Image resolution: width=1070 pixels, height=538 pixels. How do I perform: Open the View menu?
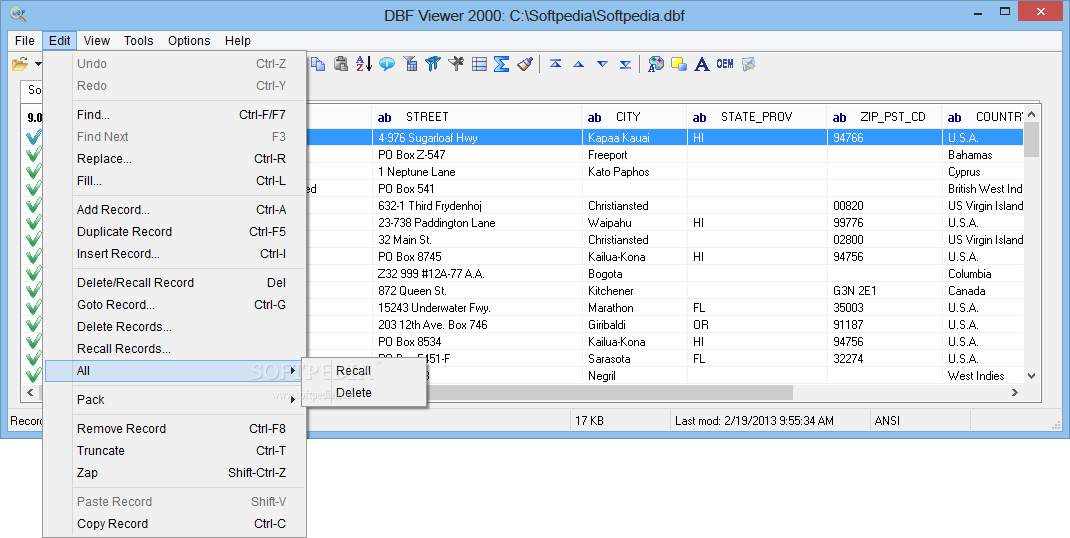coord(97,40)
